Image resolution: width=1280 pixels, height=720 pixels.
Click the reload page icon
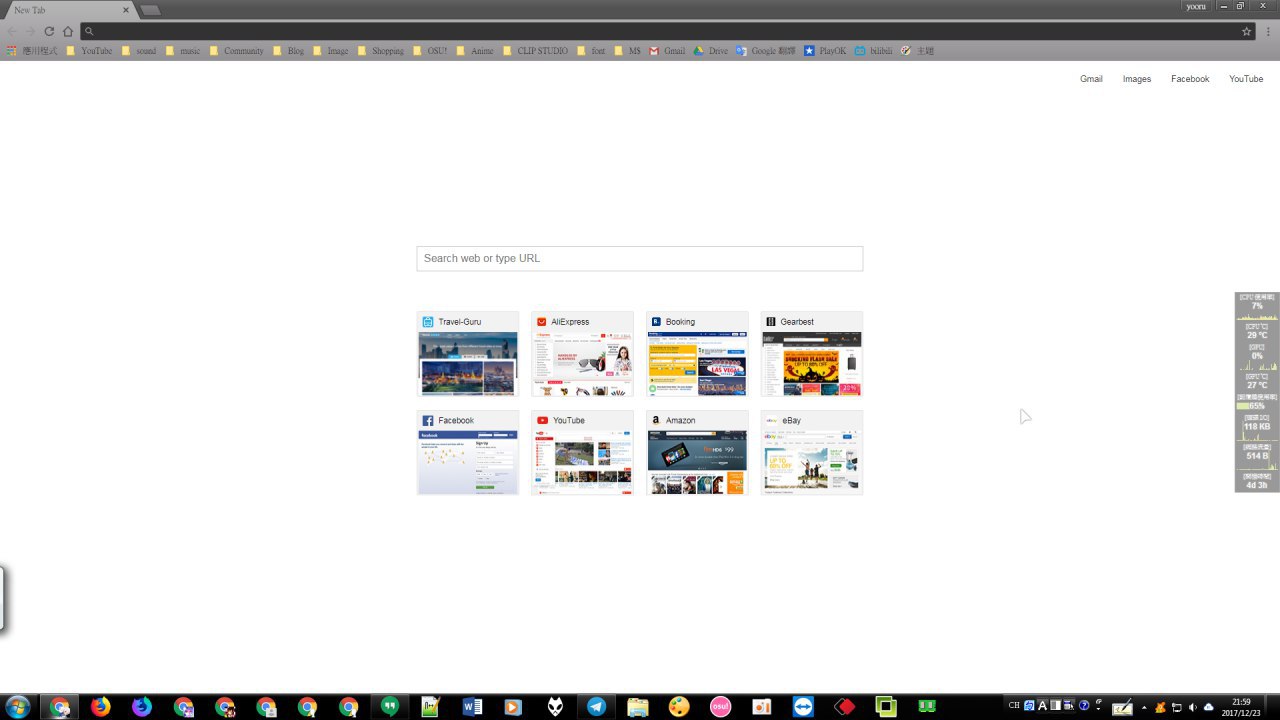(49, 31)
